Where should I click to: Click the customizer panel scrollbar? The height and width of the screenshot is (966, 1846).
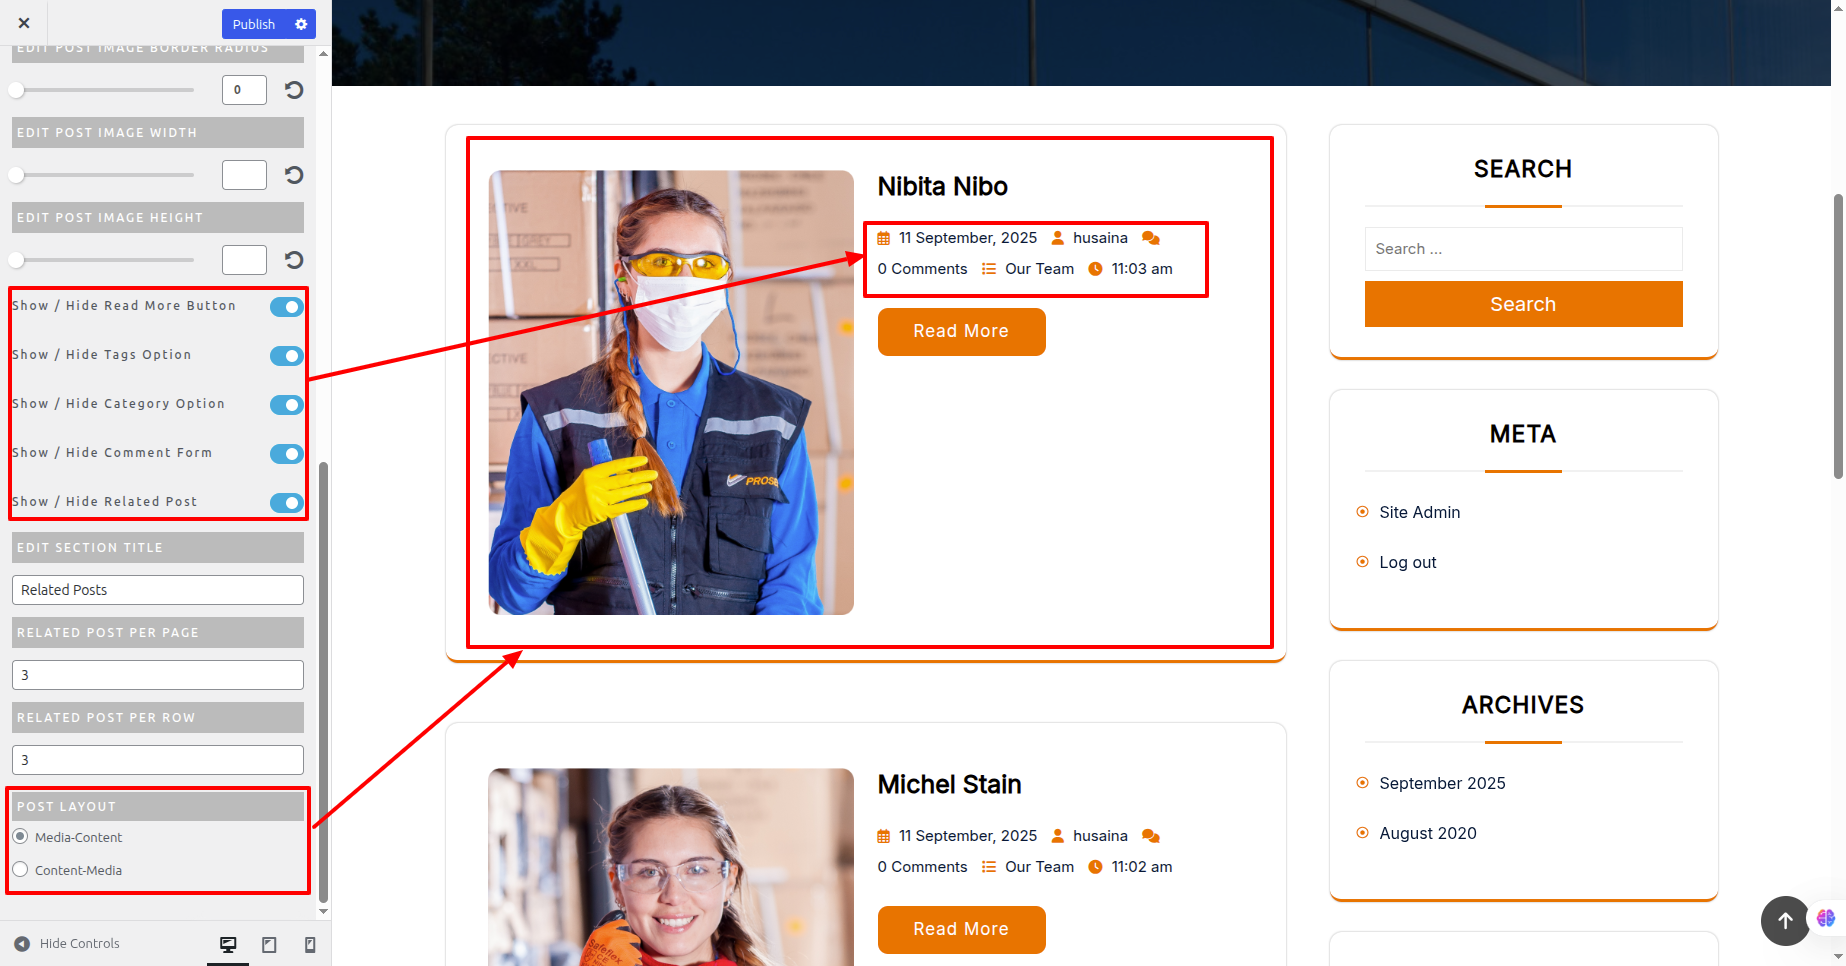pos(323,682)
